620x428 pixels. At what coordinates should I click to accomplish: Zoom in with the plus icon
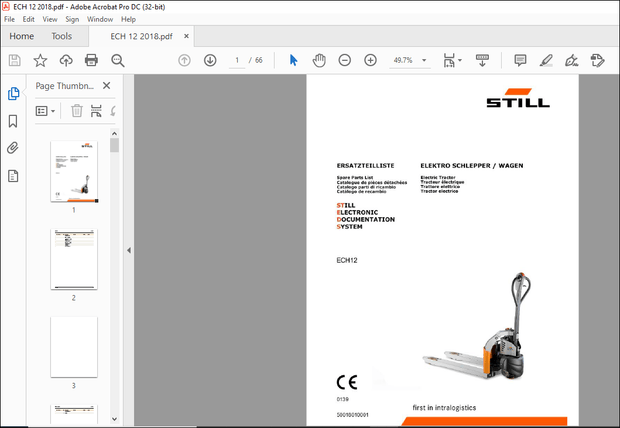370,60
